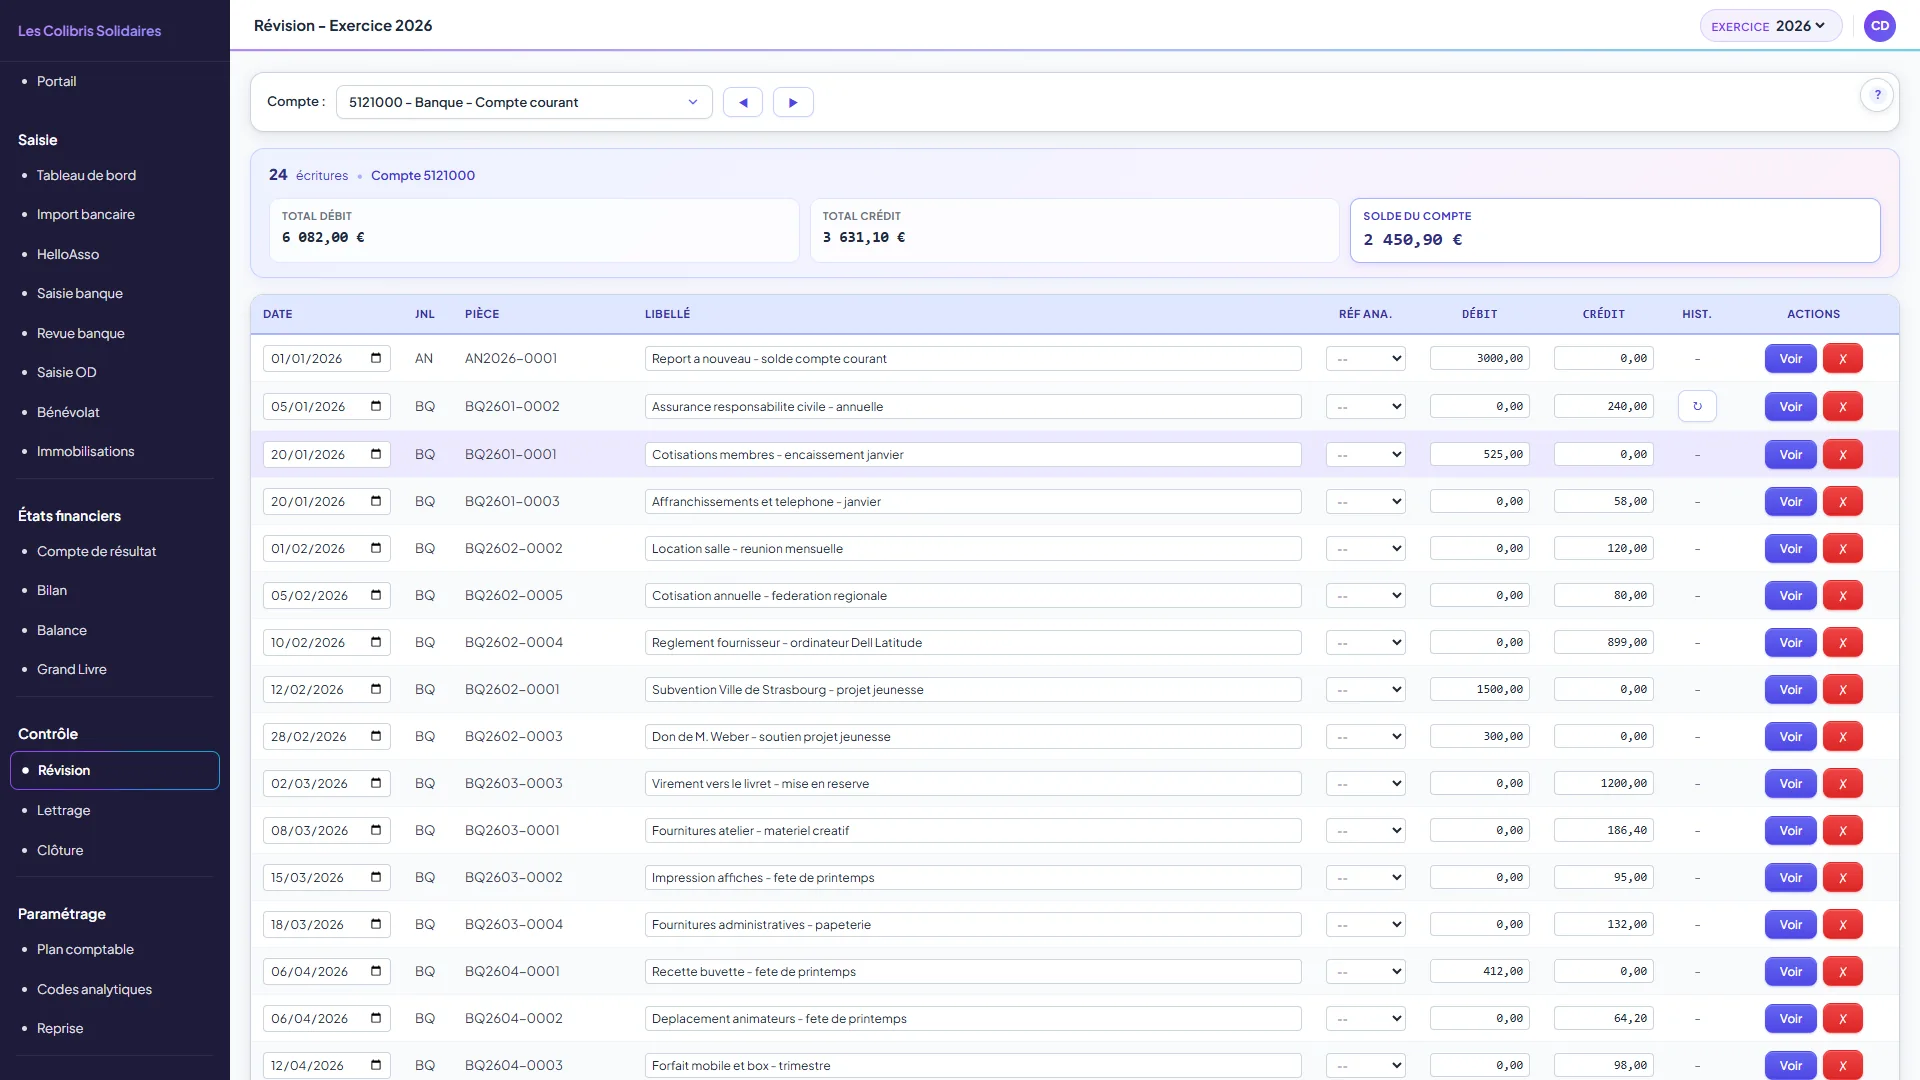Screen dimensions: 1920x1080
Task: Go to Compte de résultat
Action: pyautogui.click(x=97, y=551)
